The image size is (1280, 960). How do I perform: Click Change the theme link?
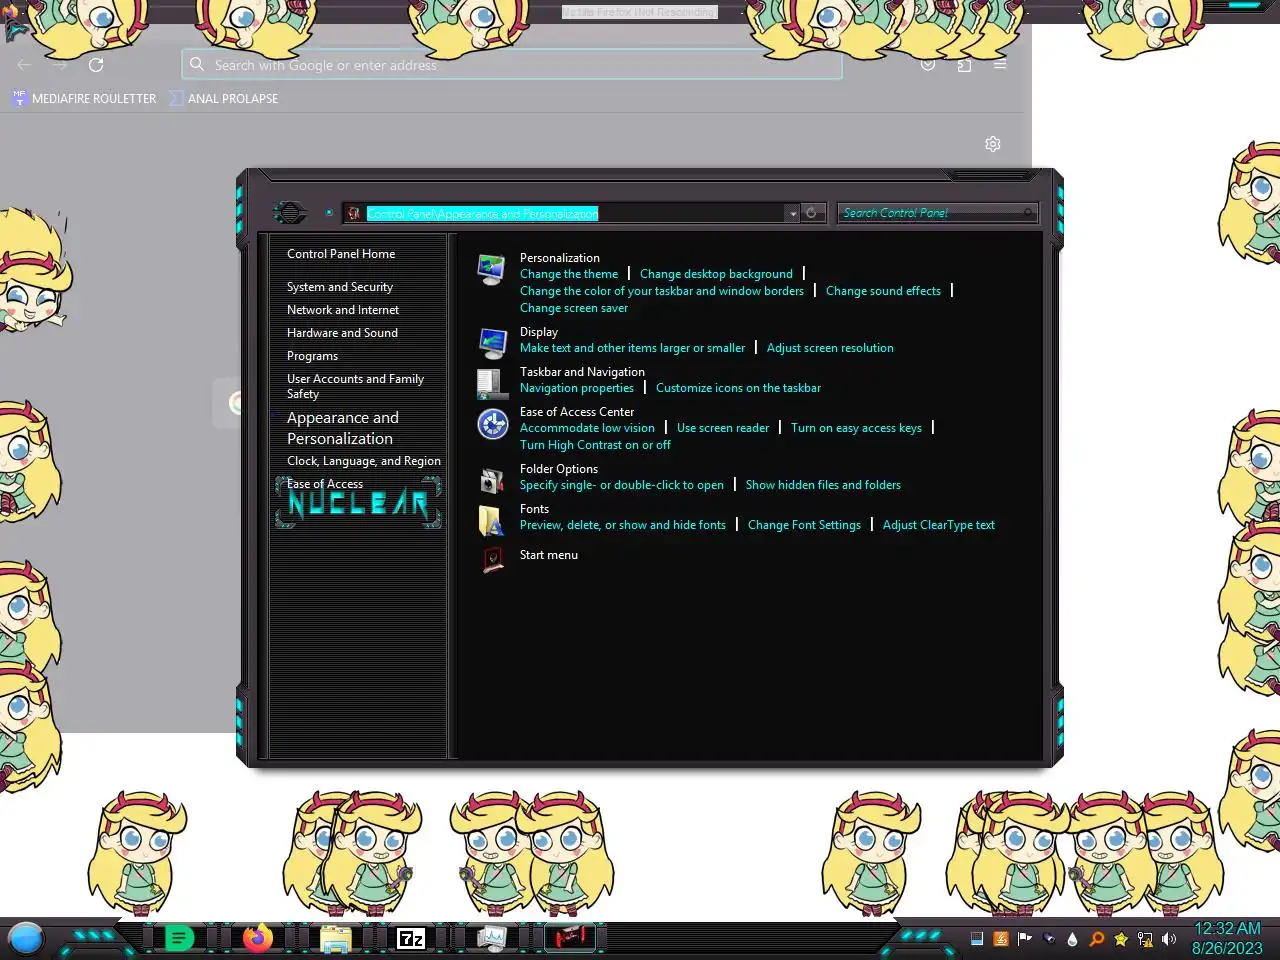pyautogui.click(x=569, y=274)
